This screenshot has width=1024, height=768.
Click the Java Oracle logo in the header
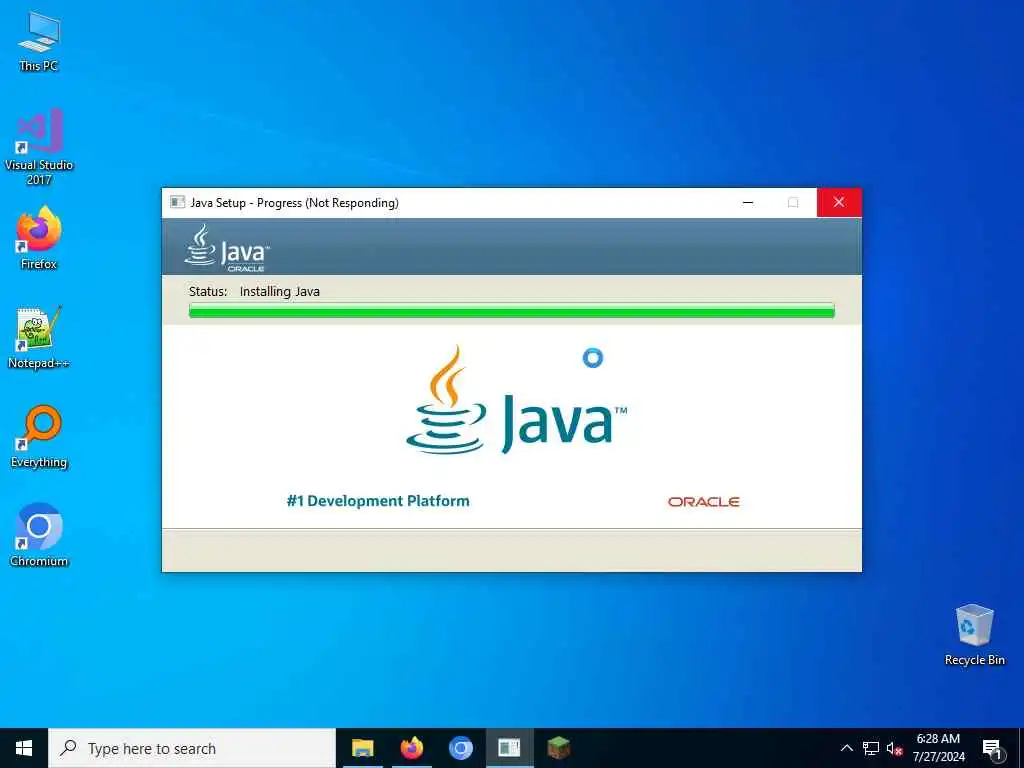coord(227,248)
